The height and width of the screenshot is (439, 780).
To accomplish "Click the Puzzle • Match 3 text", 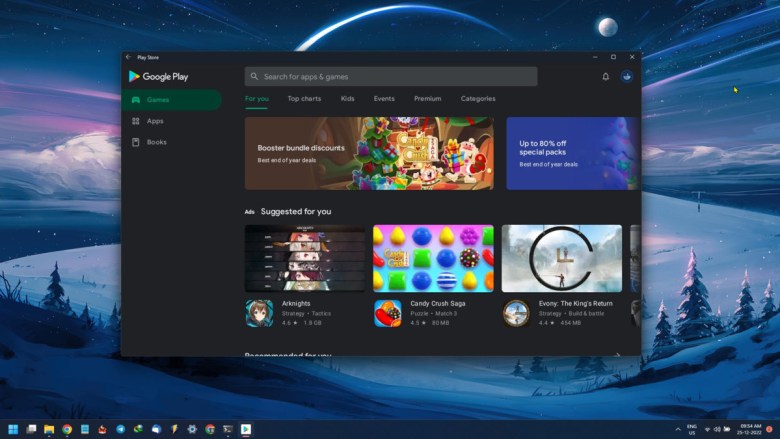I will tap(434, 314).
